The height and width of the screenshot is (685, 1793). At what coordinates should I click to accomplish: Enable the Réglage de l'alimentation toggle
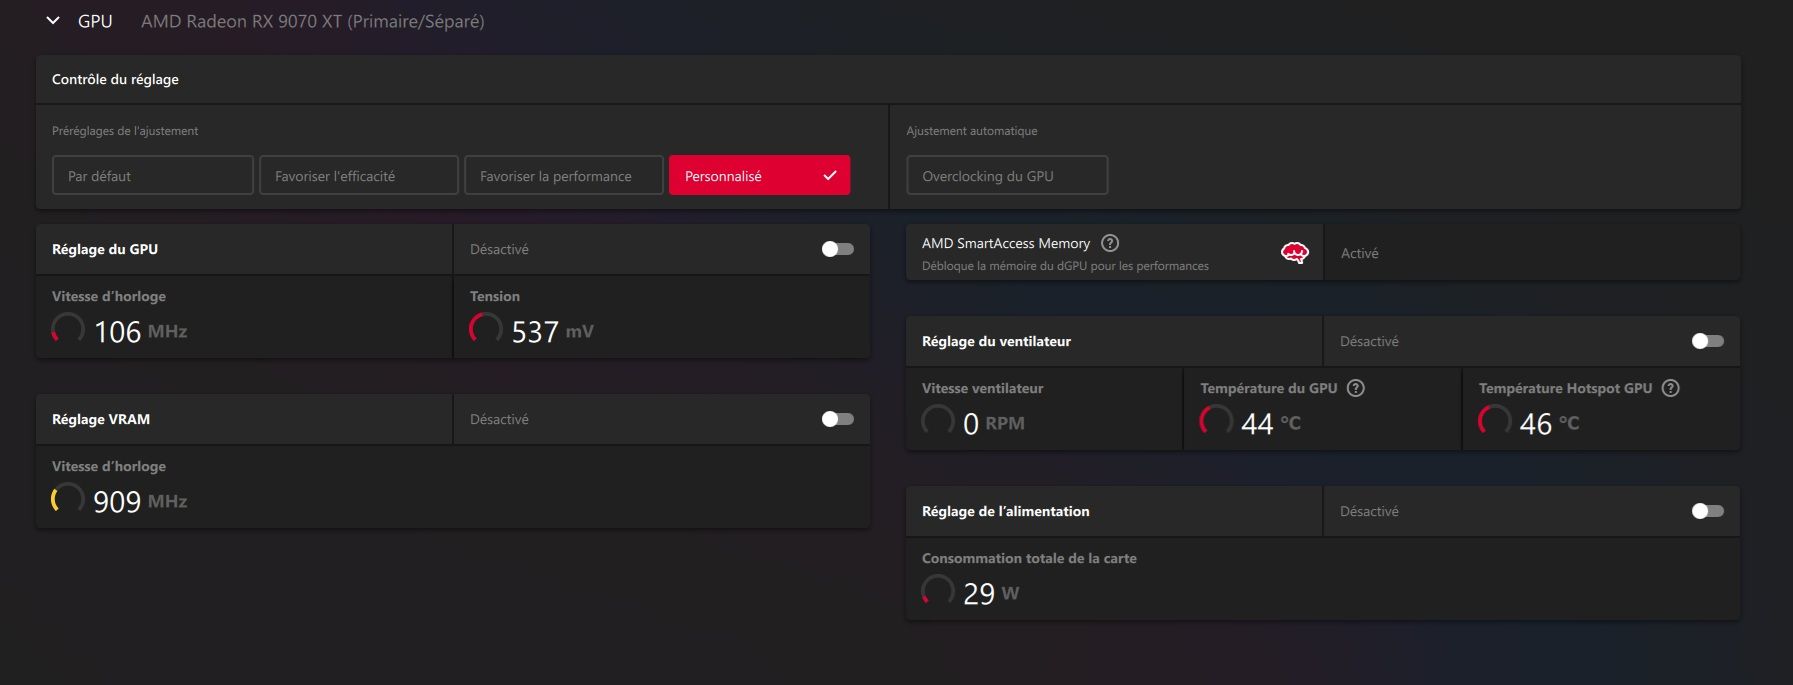click(x=1707, y=511)
